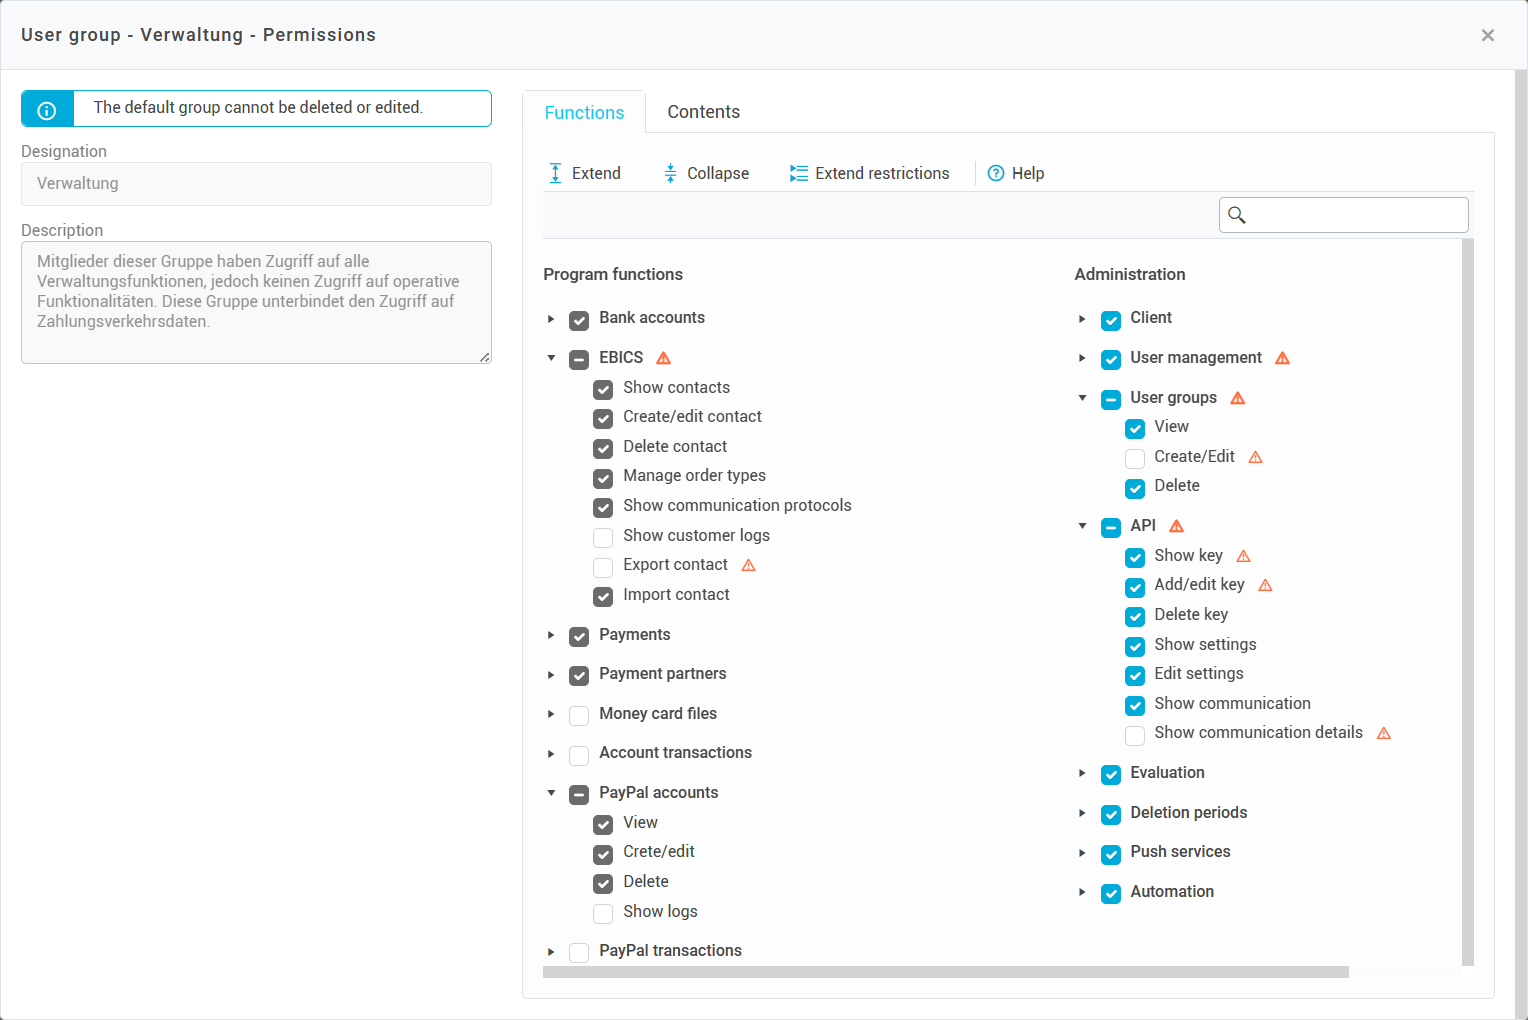Image resolution: width=1528 pixels, height=1020 pixels.
Task: Click the info icon in default group notice
Action: point(47,109)
